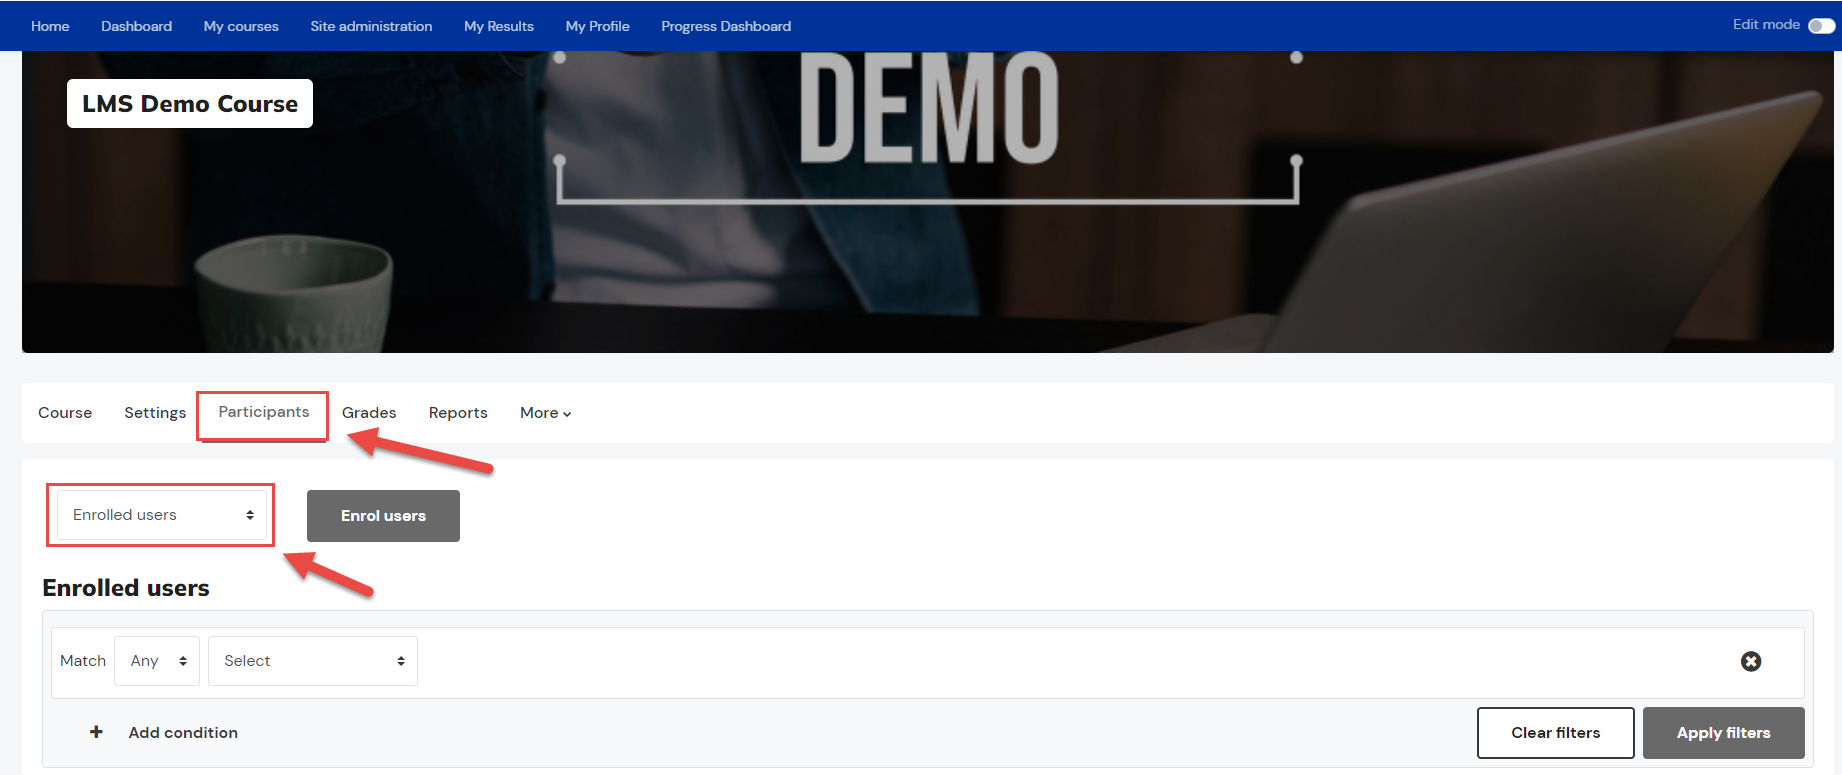Open My courses in top navigation
Image resolution: width=1842 pixels, height=775 pixels.
pyautogui.click(x=241, y=26)
